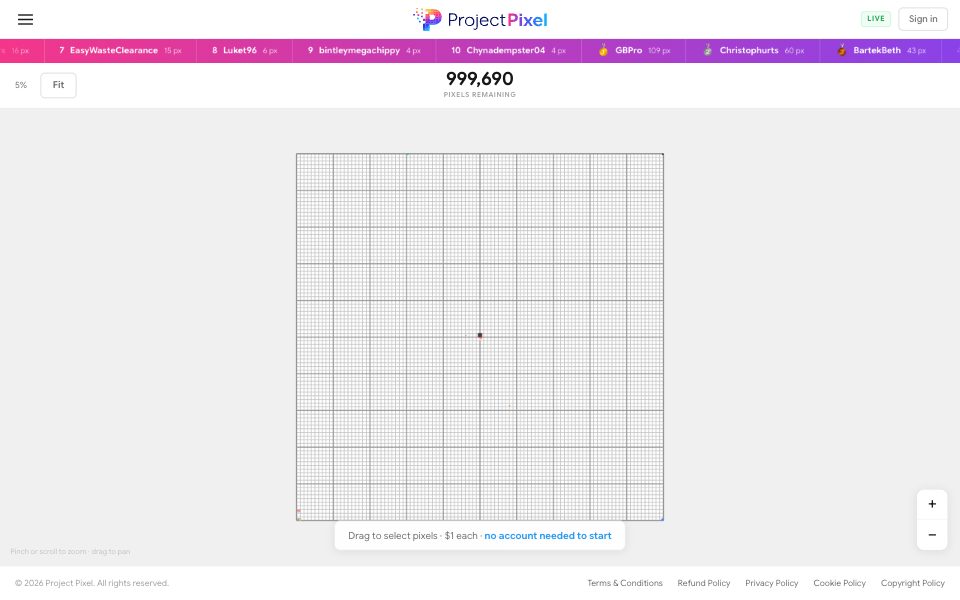Open Terms & Conditions
This screenshot has width=960, height=600.
tap(624, 583)
